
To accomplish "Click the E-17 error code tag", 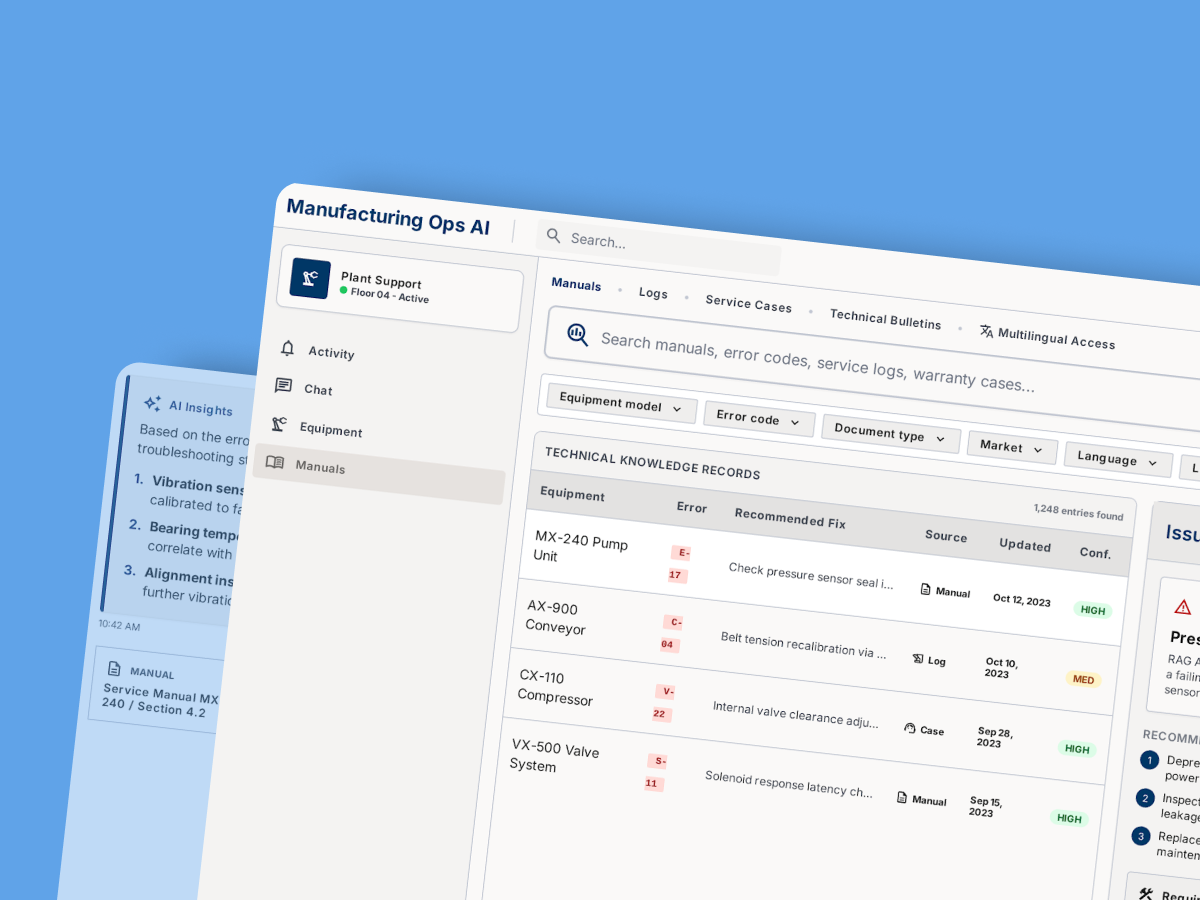I will [680, 564].
